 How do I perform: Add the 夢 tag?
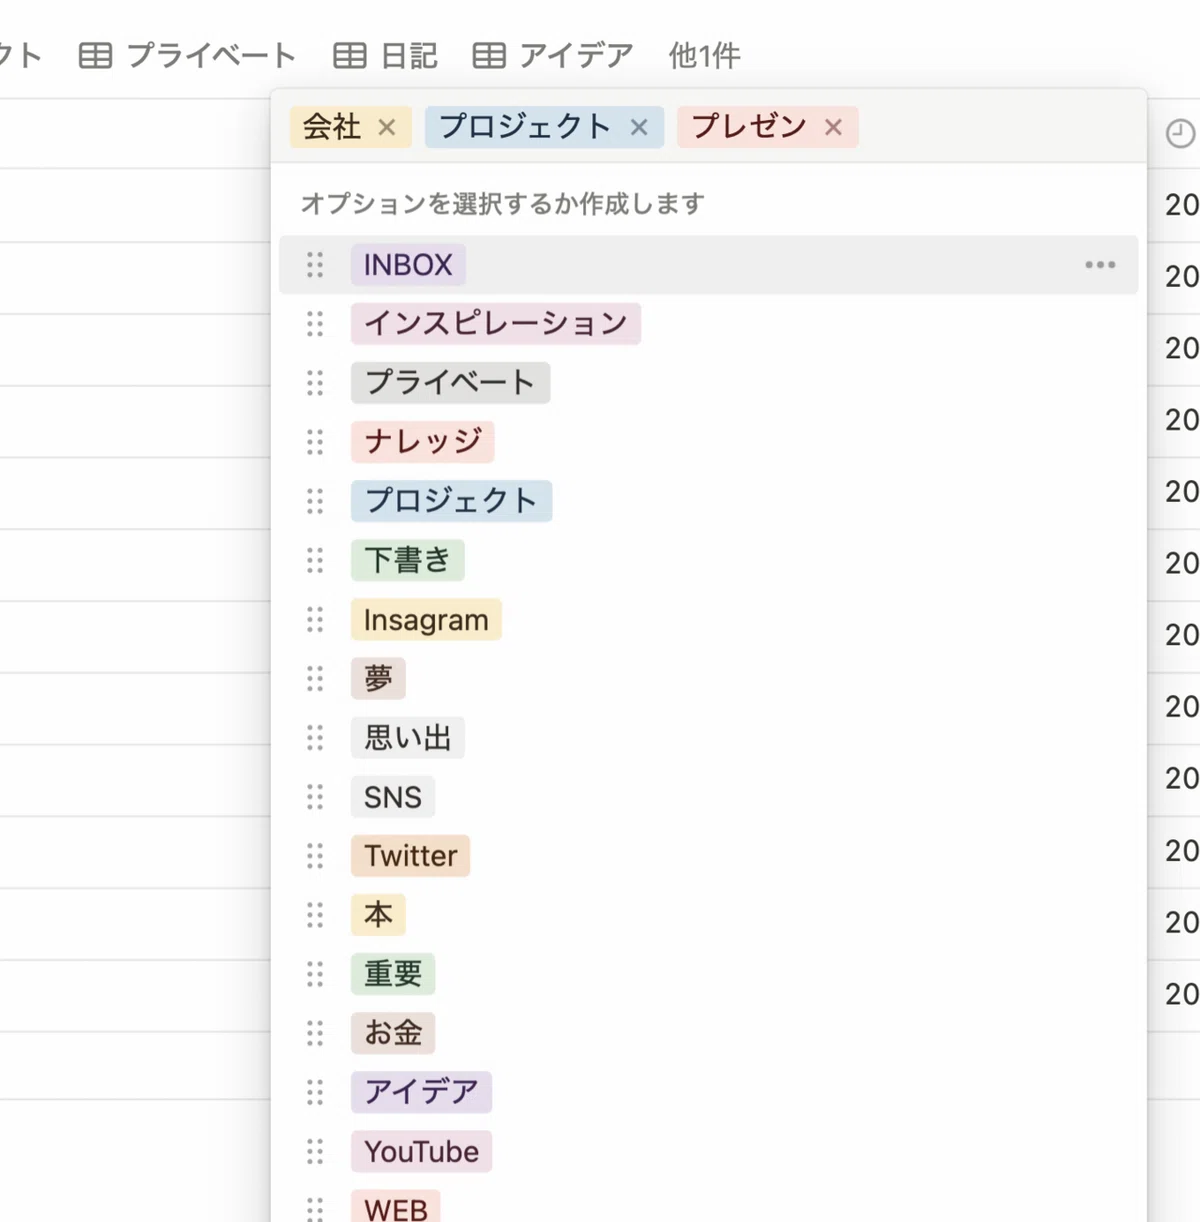(x=378, y=679)
